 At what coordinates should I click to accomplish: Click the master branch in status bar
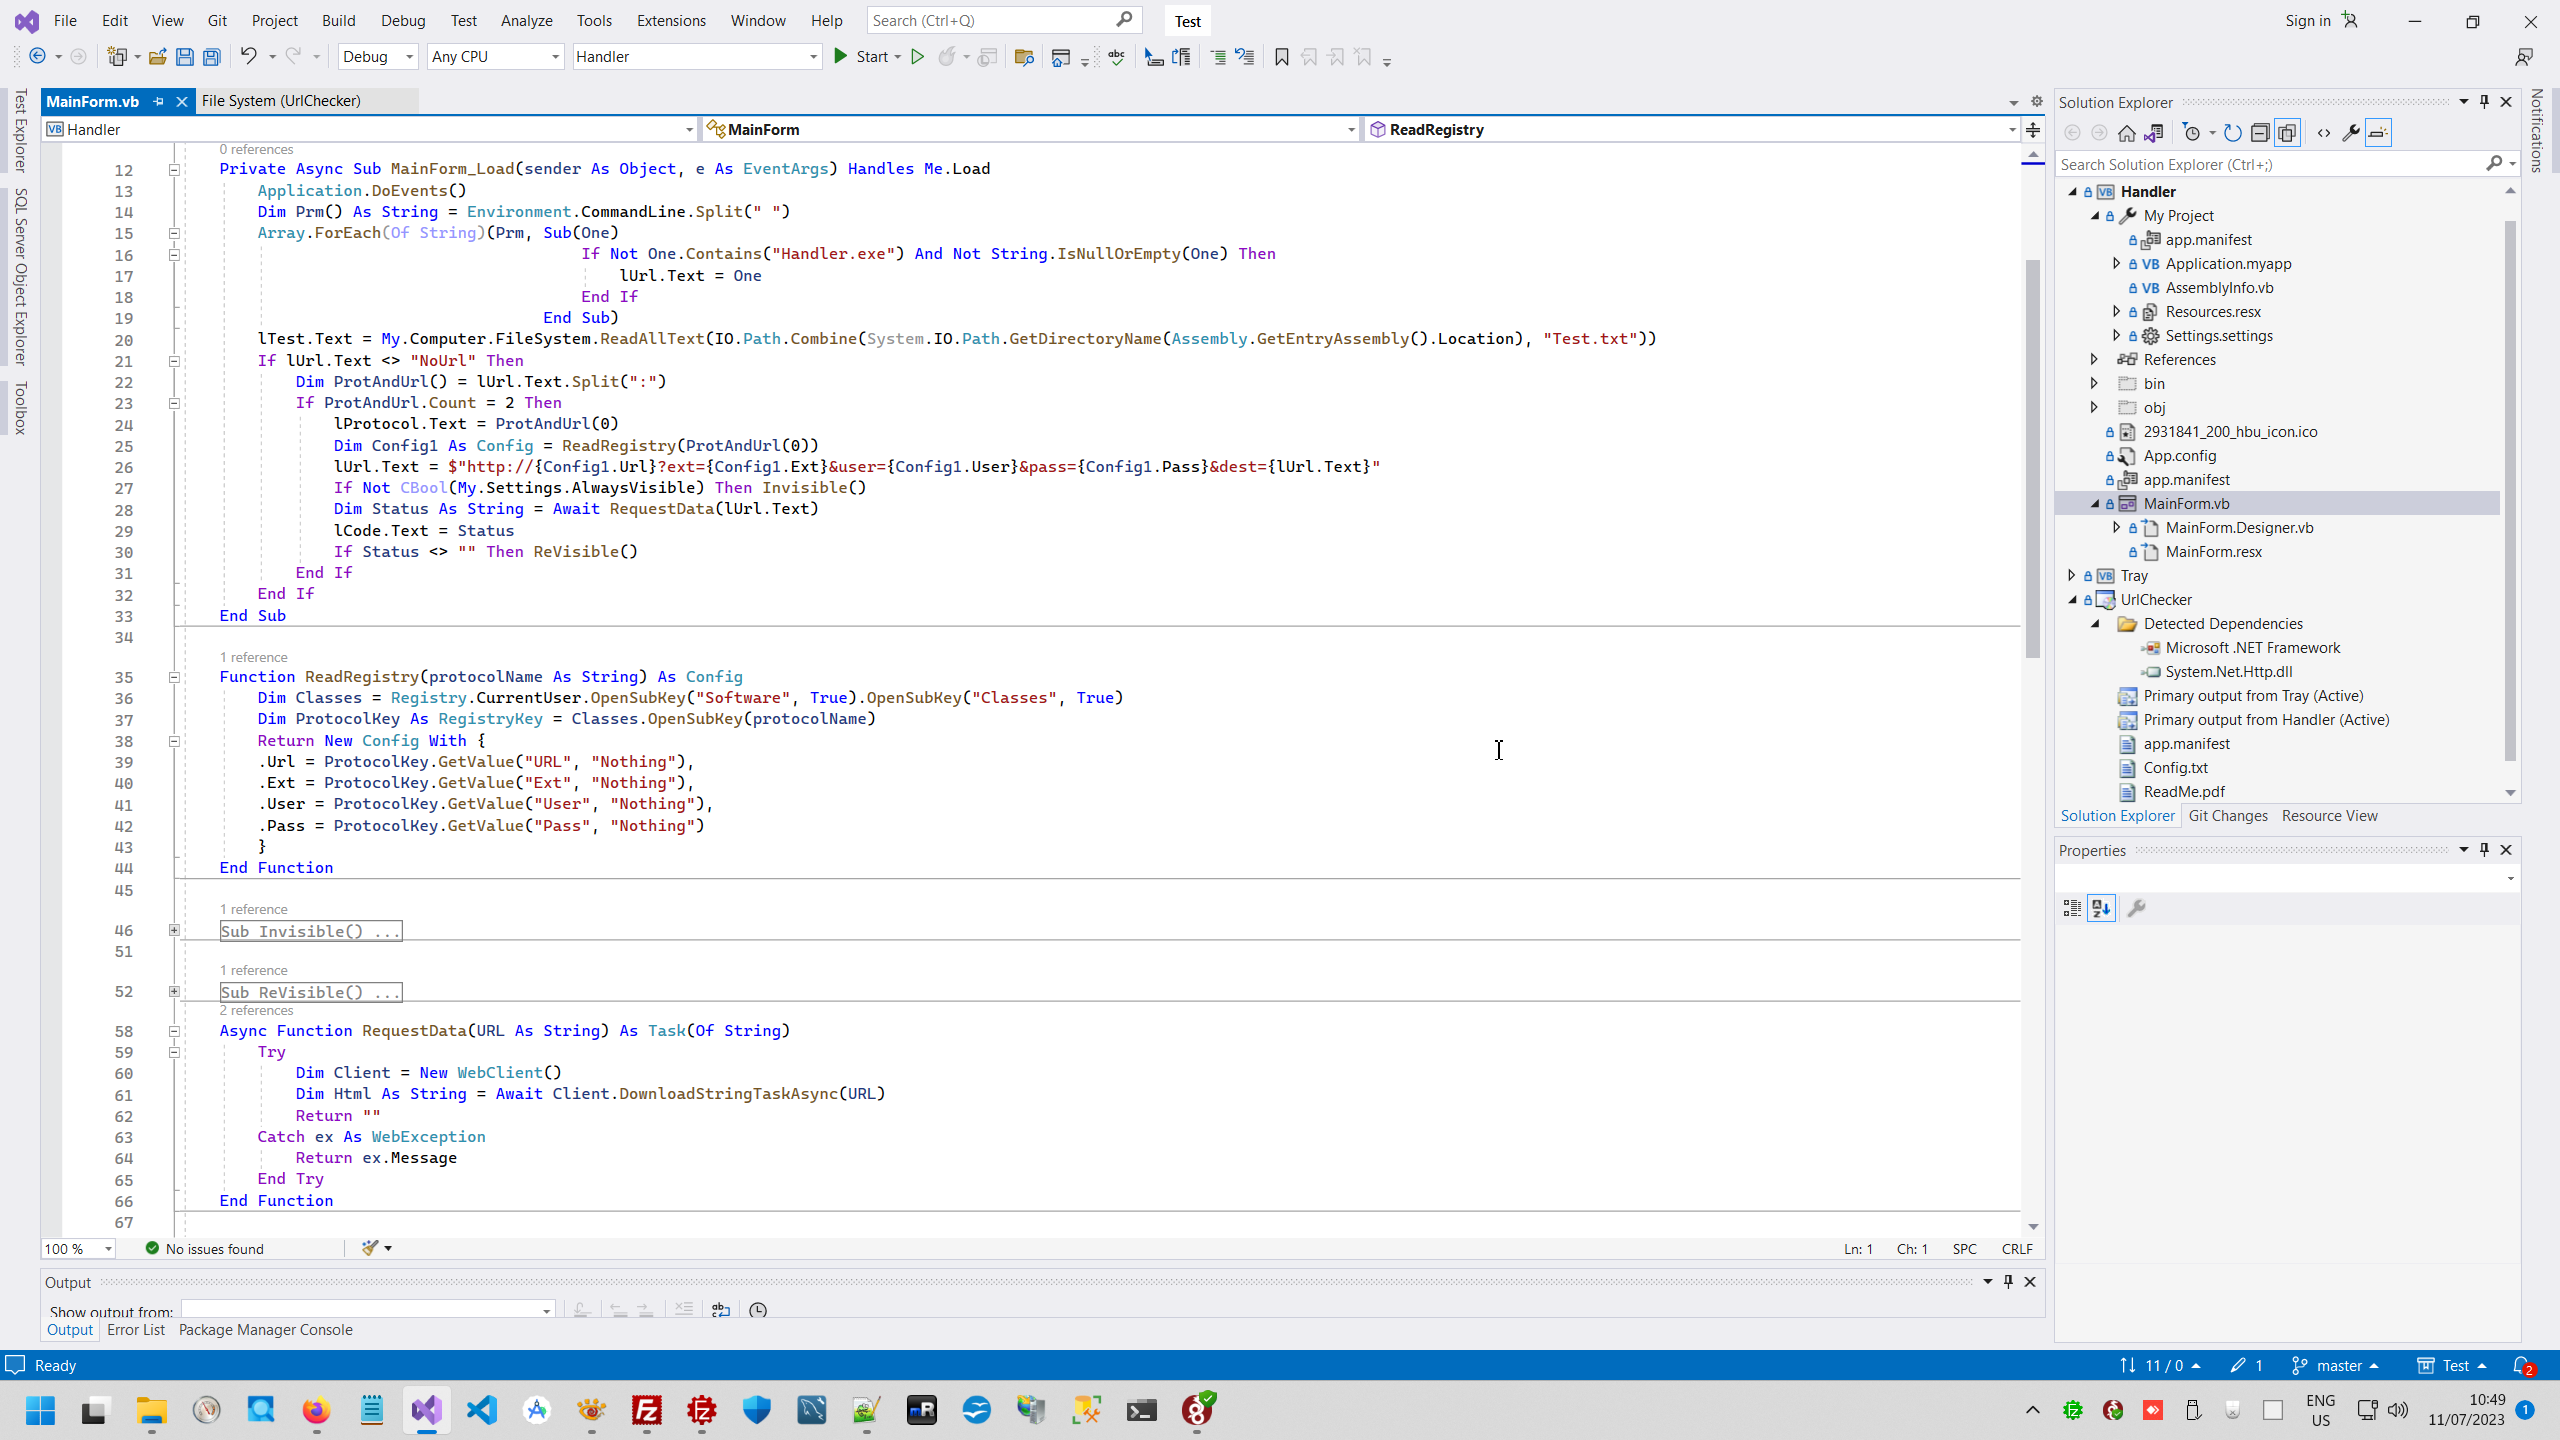click(2338, 1366)
